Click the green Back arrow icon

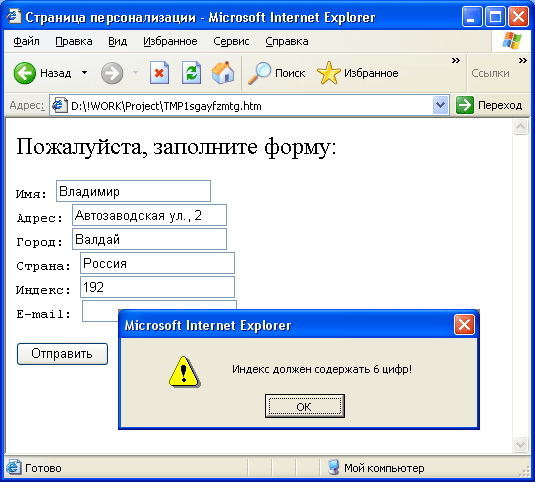click(x=25, y=73)
